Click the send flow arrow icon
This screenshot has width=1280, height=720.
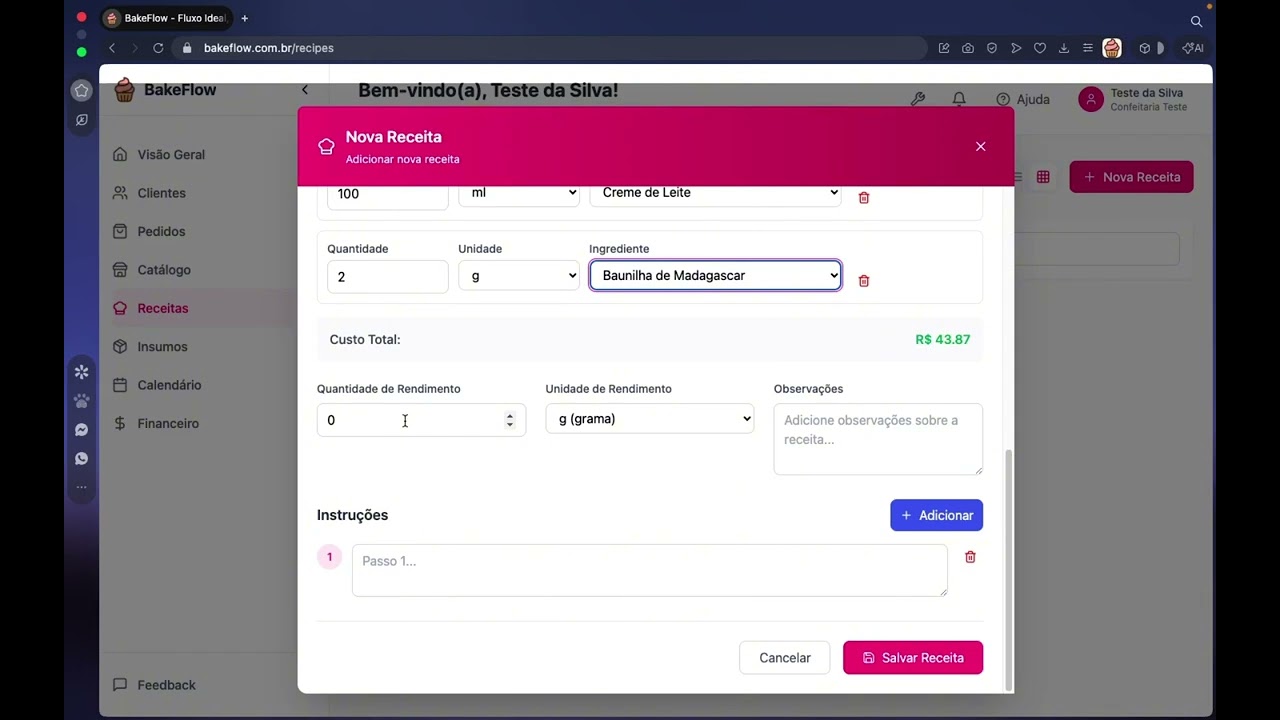[1016, 48]
